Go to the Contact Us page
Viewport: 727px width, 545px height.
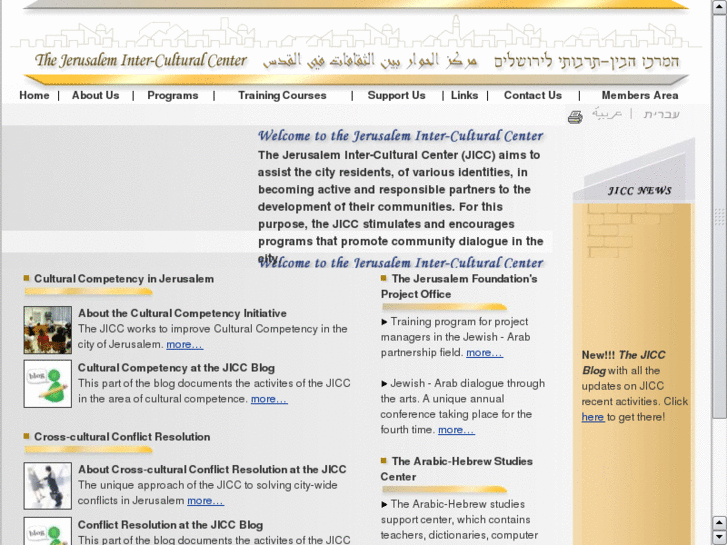(x=533, y=95)
